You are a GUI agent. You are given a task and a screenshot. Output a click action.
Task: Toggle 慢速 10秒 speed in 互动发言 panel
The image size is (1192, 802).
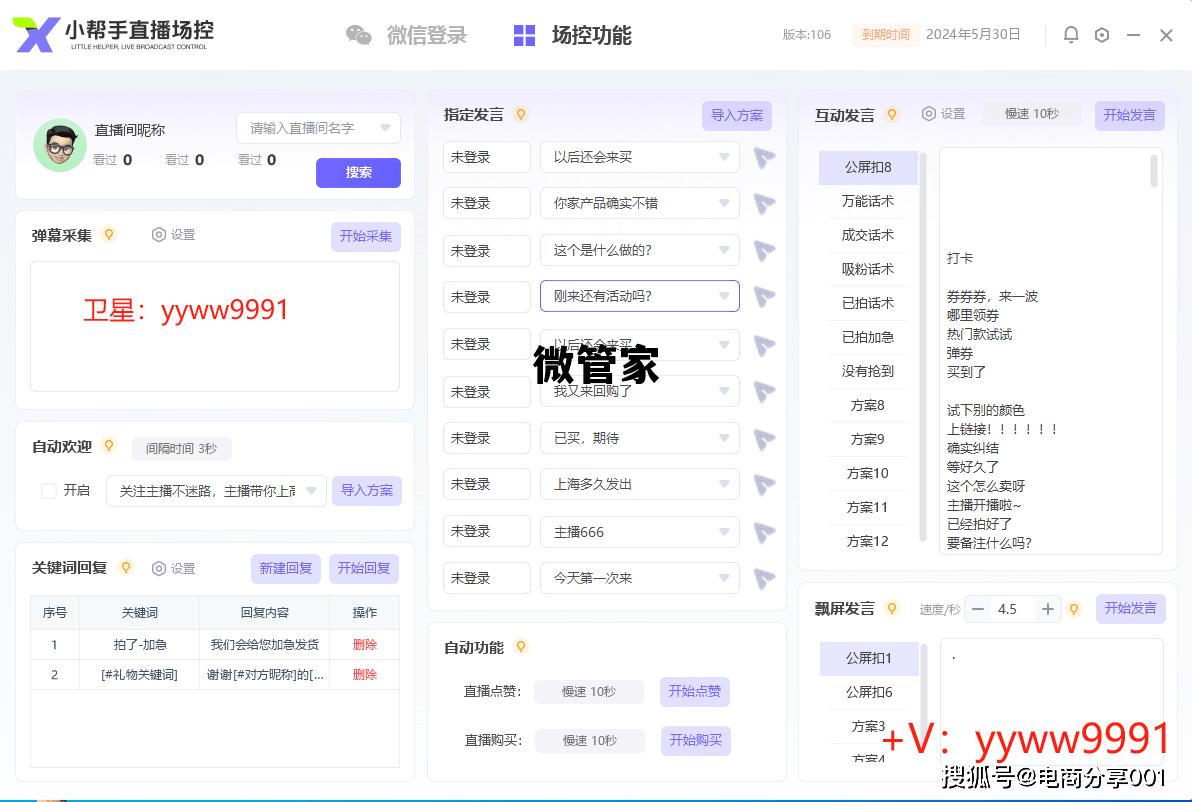click(x=1032, y=114)
